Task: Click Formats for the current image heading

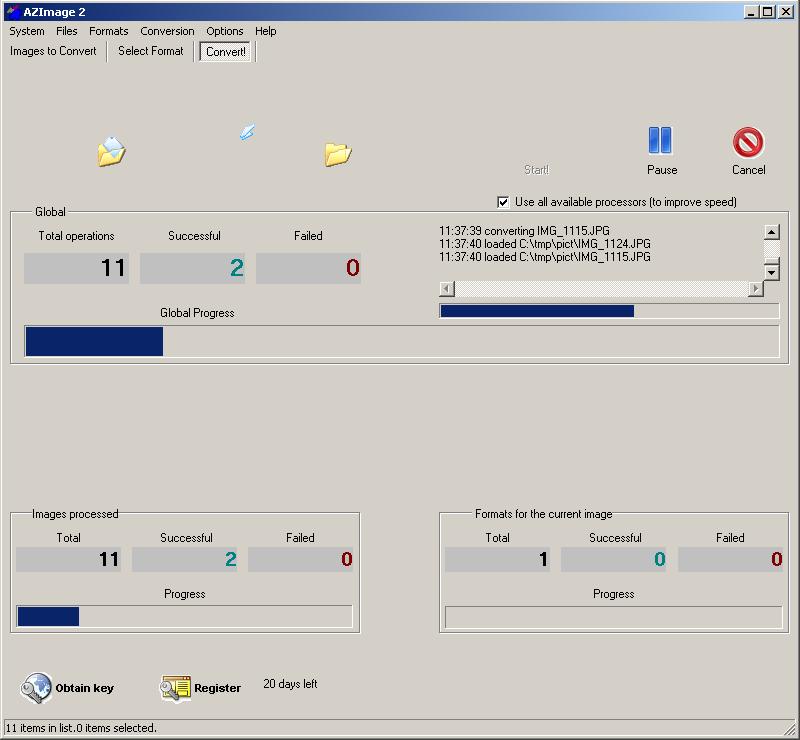Action: pos(543,514)
